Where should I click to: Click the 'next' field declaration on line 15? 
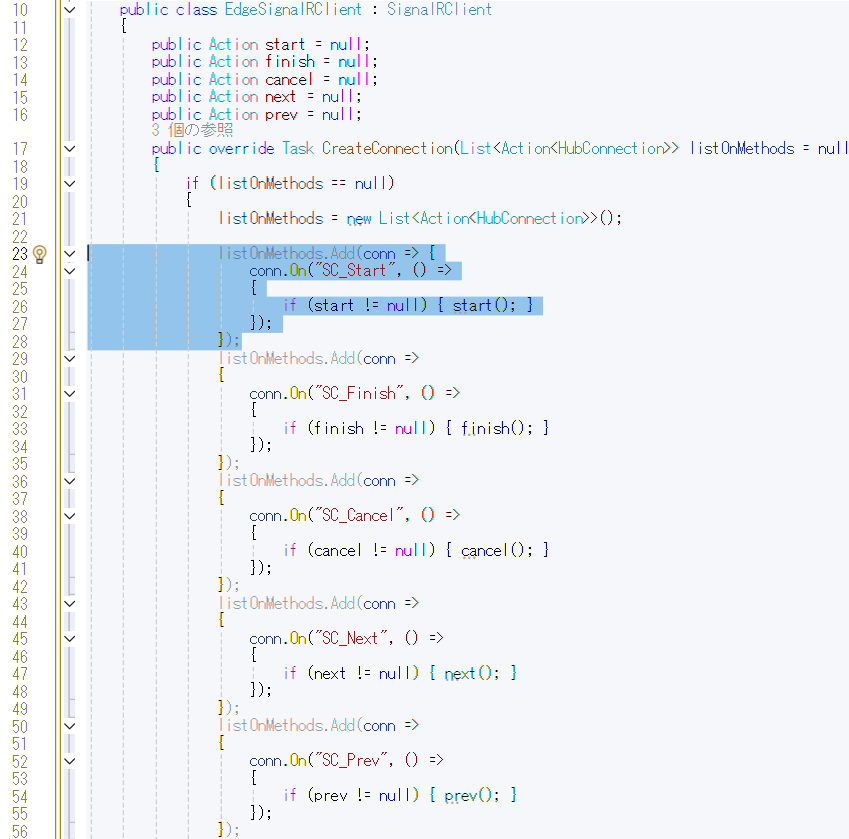tap(281, 97)
